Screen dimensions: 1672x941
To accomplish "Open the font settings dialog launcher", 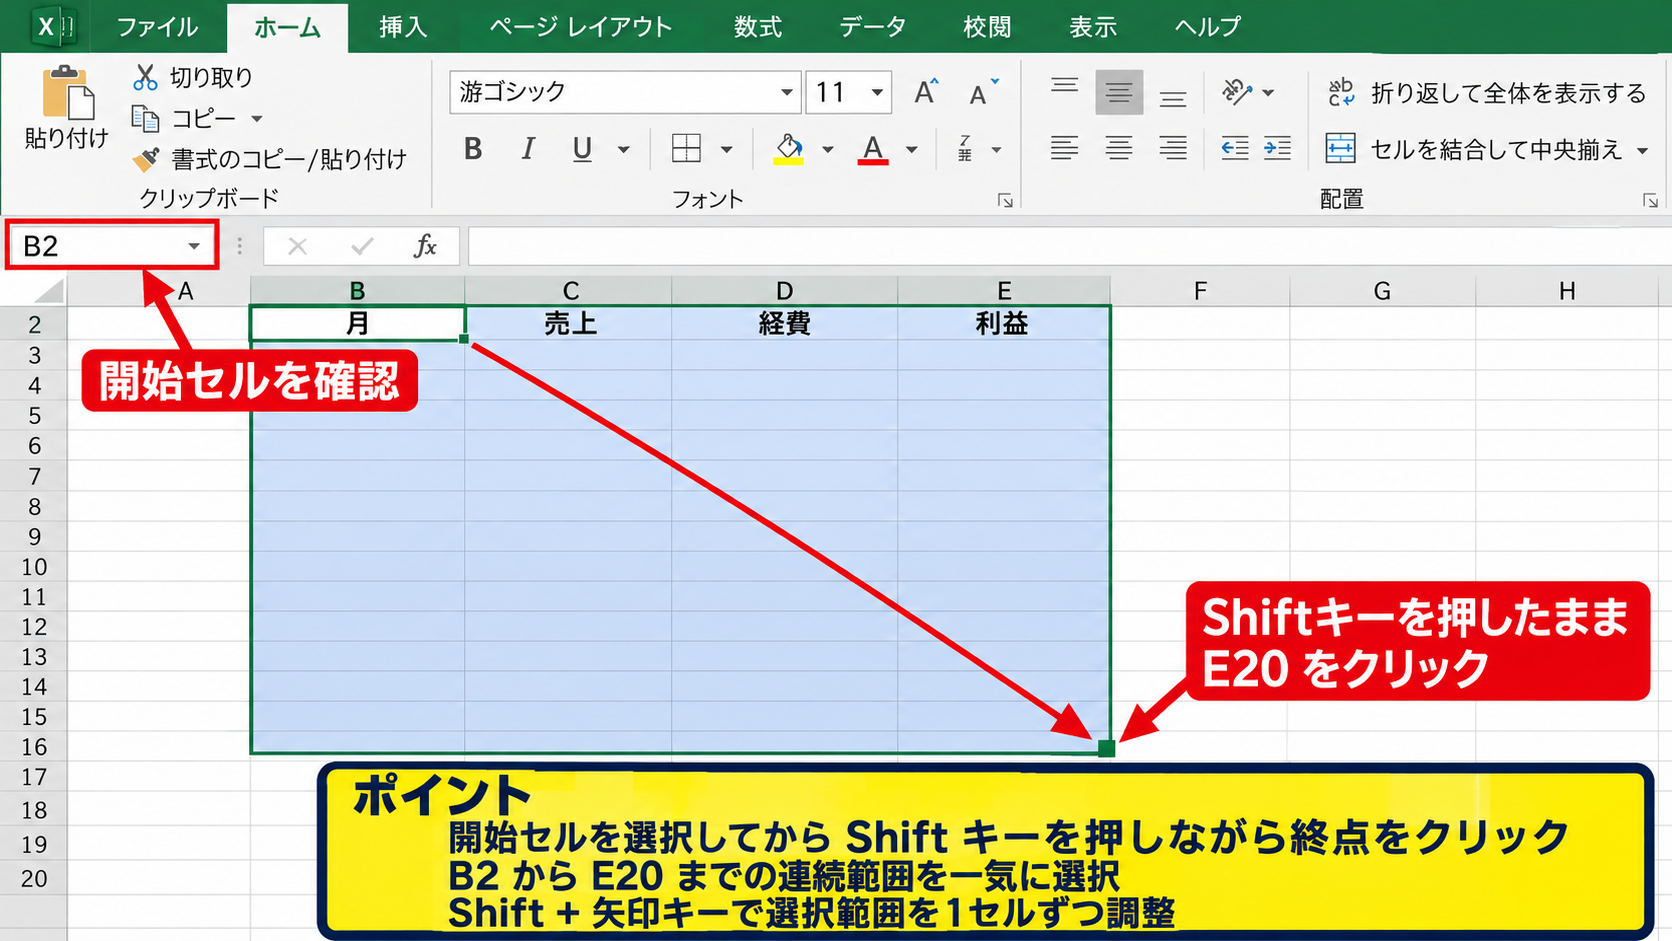I will tap(1005, 201).
